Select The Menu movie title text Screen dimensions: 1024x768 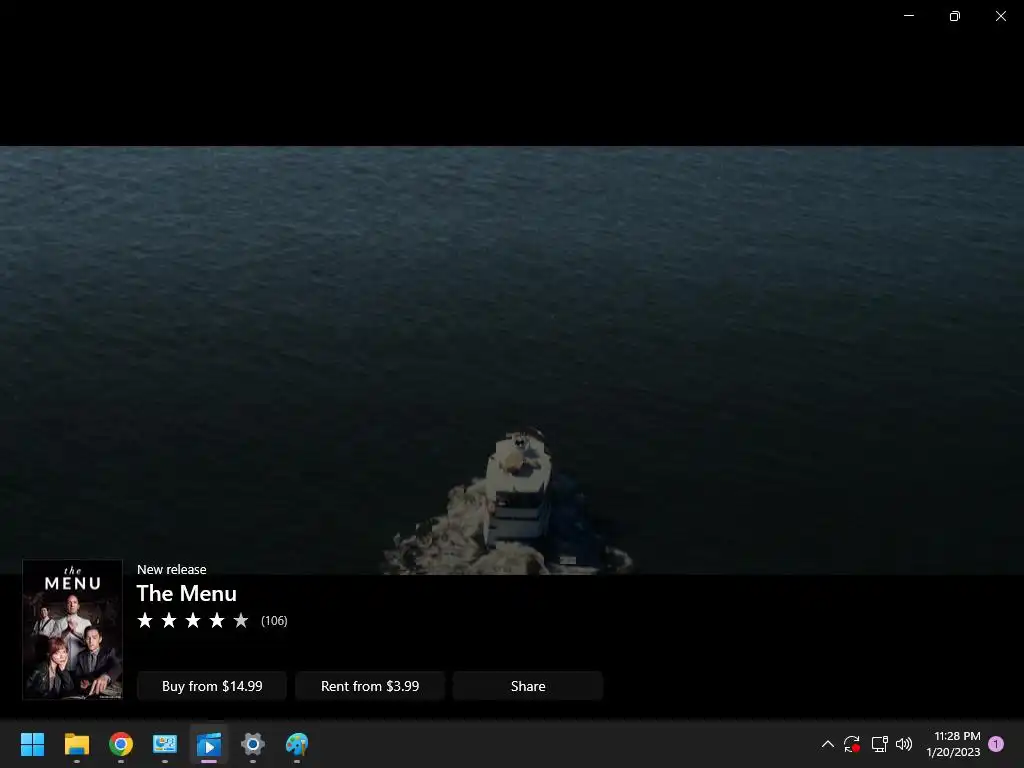pos(187,593)
